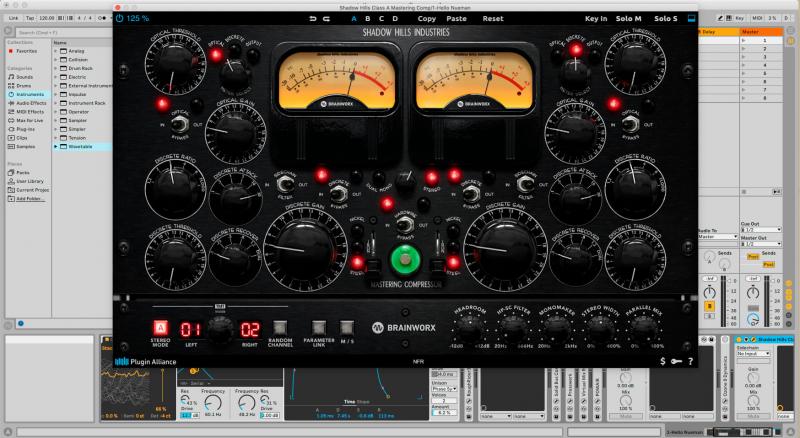Open Current Project under Places
This screenshot has width=800, height=438.
pos(29,190)
